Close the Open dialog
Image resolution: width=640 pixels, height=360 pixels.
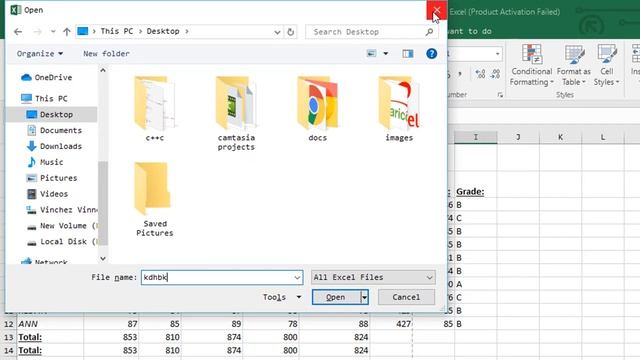coord(436,10)
